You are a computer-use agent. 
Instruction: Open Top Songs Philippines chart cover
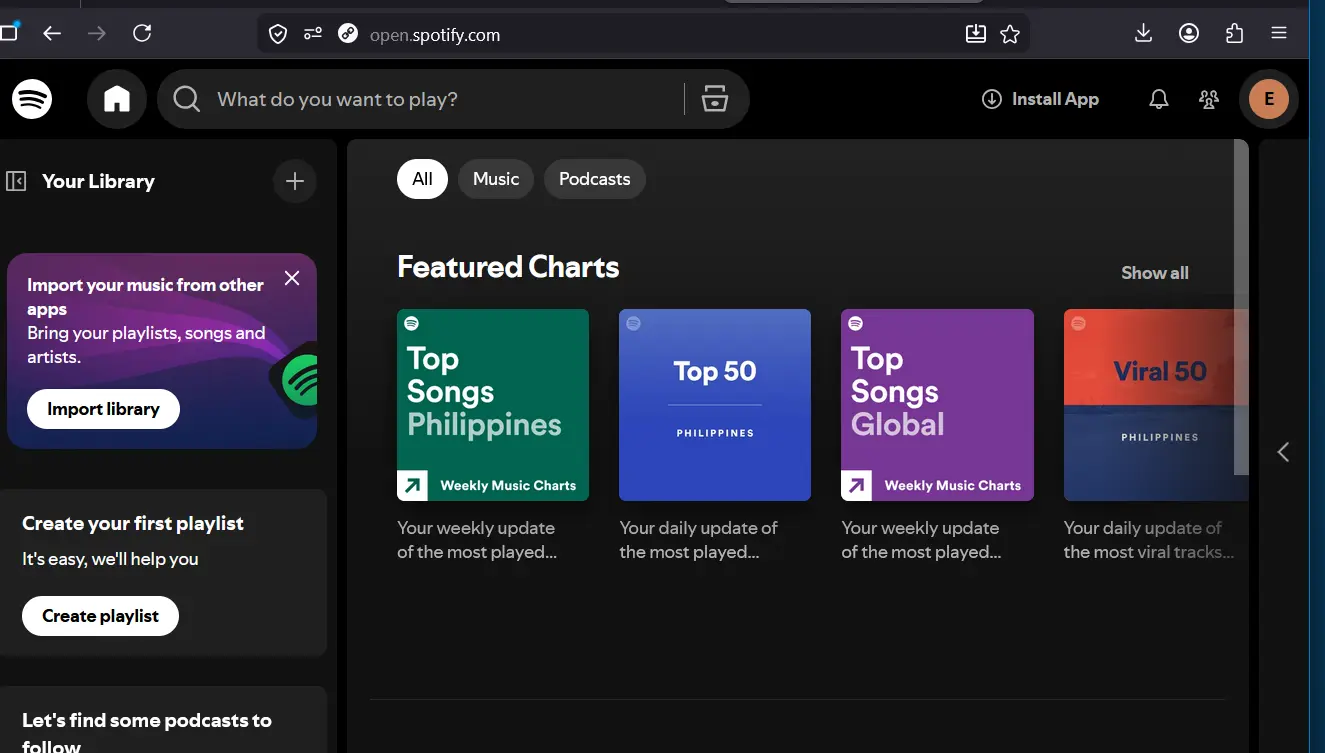[x=493, y=405]
